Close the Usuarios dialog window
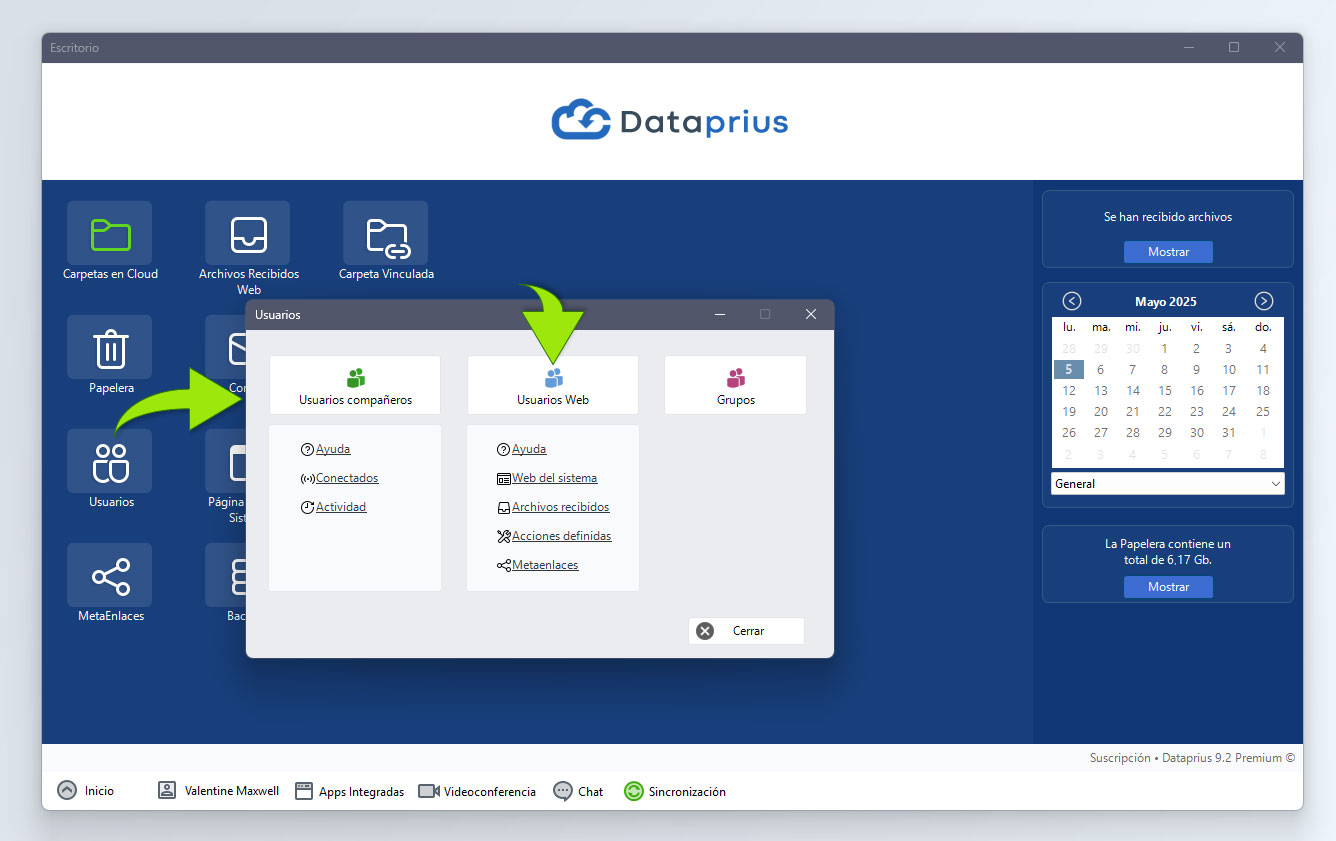The height and width of the screenshot is (841, 1336). tap(811, 314)
